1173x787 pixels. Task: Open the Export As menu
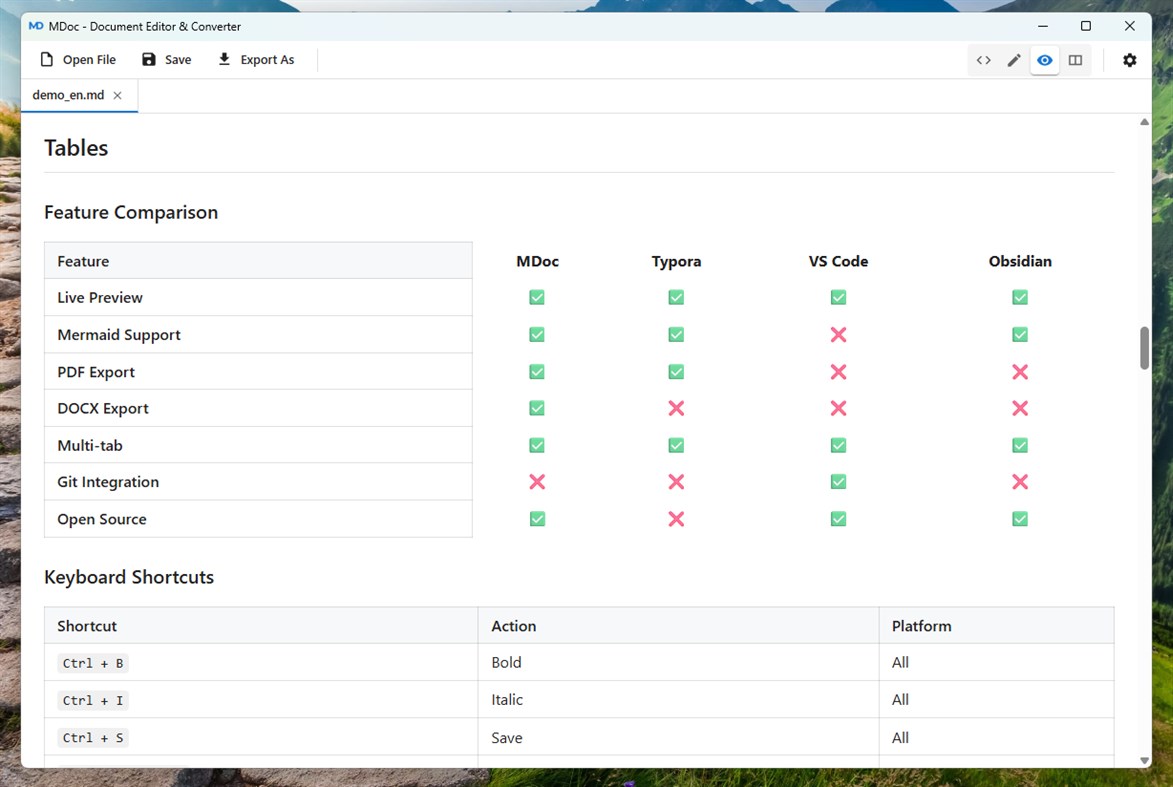(257, 60)
